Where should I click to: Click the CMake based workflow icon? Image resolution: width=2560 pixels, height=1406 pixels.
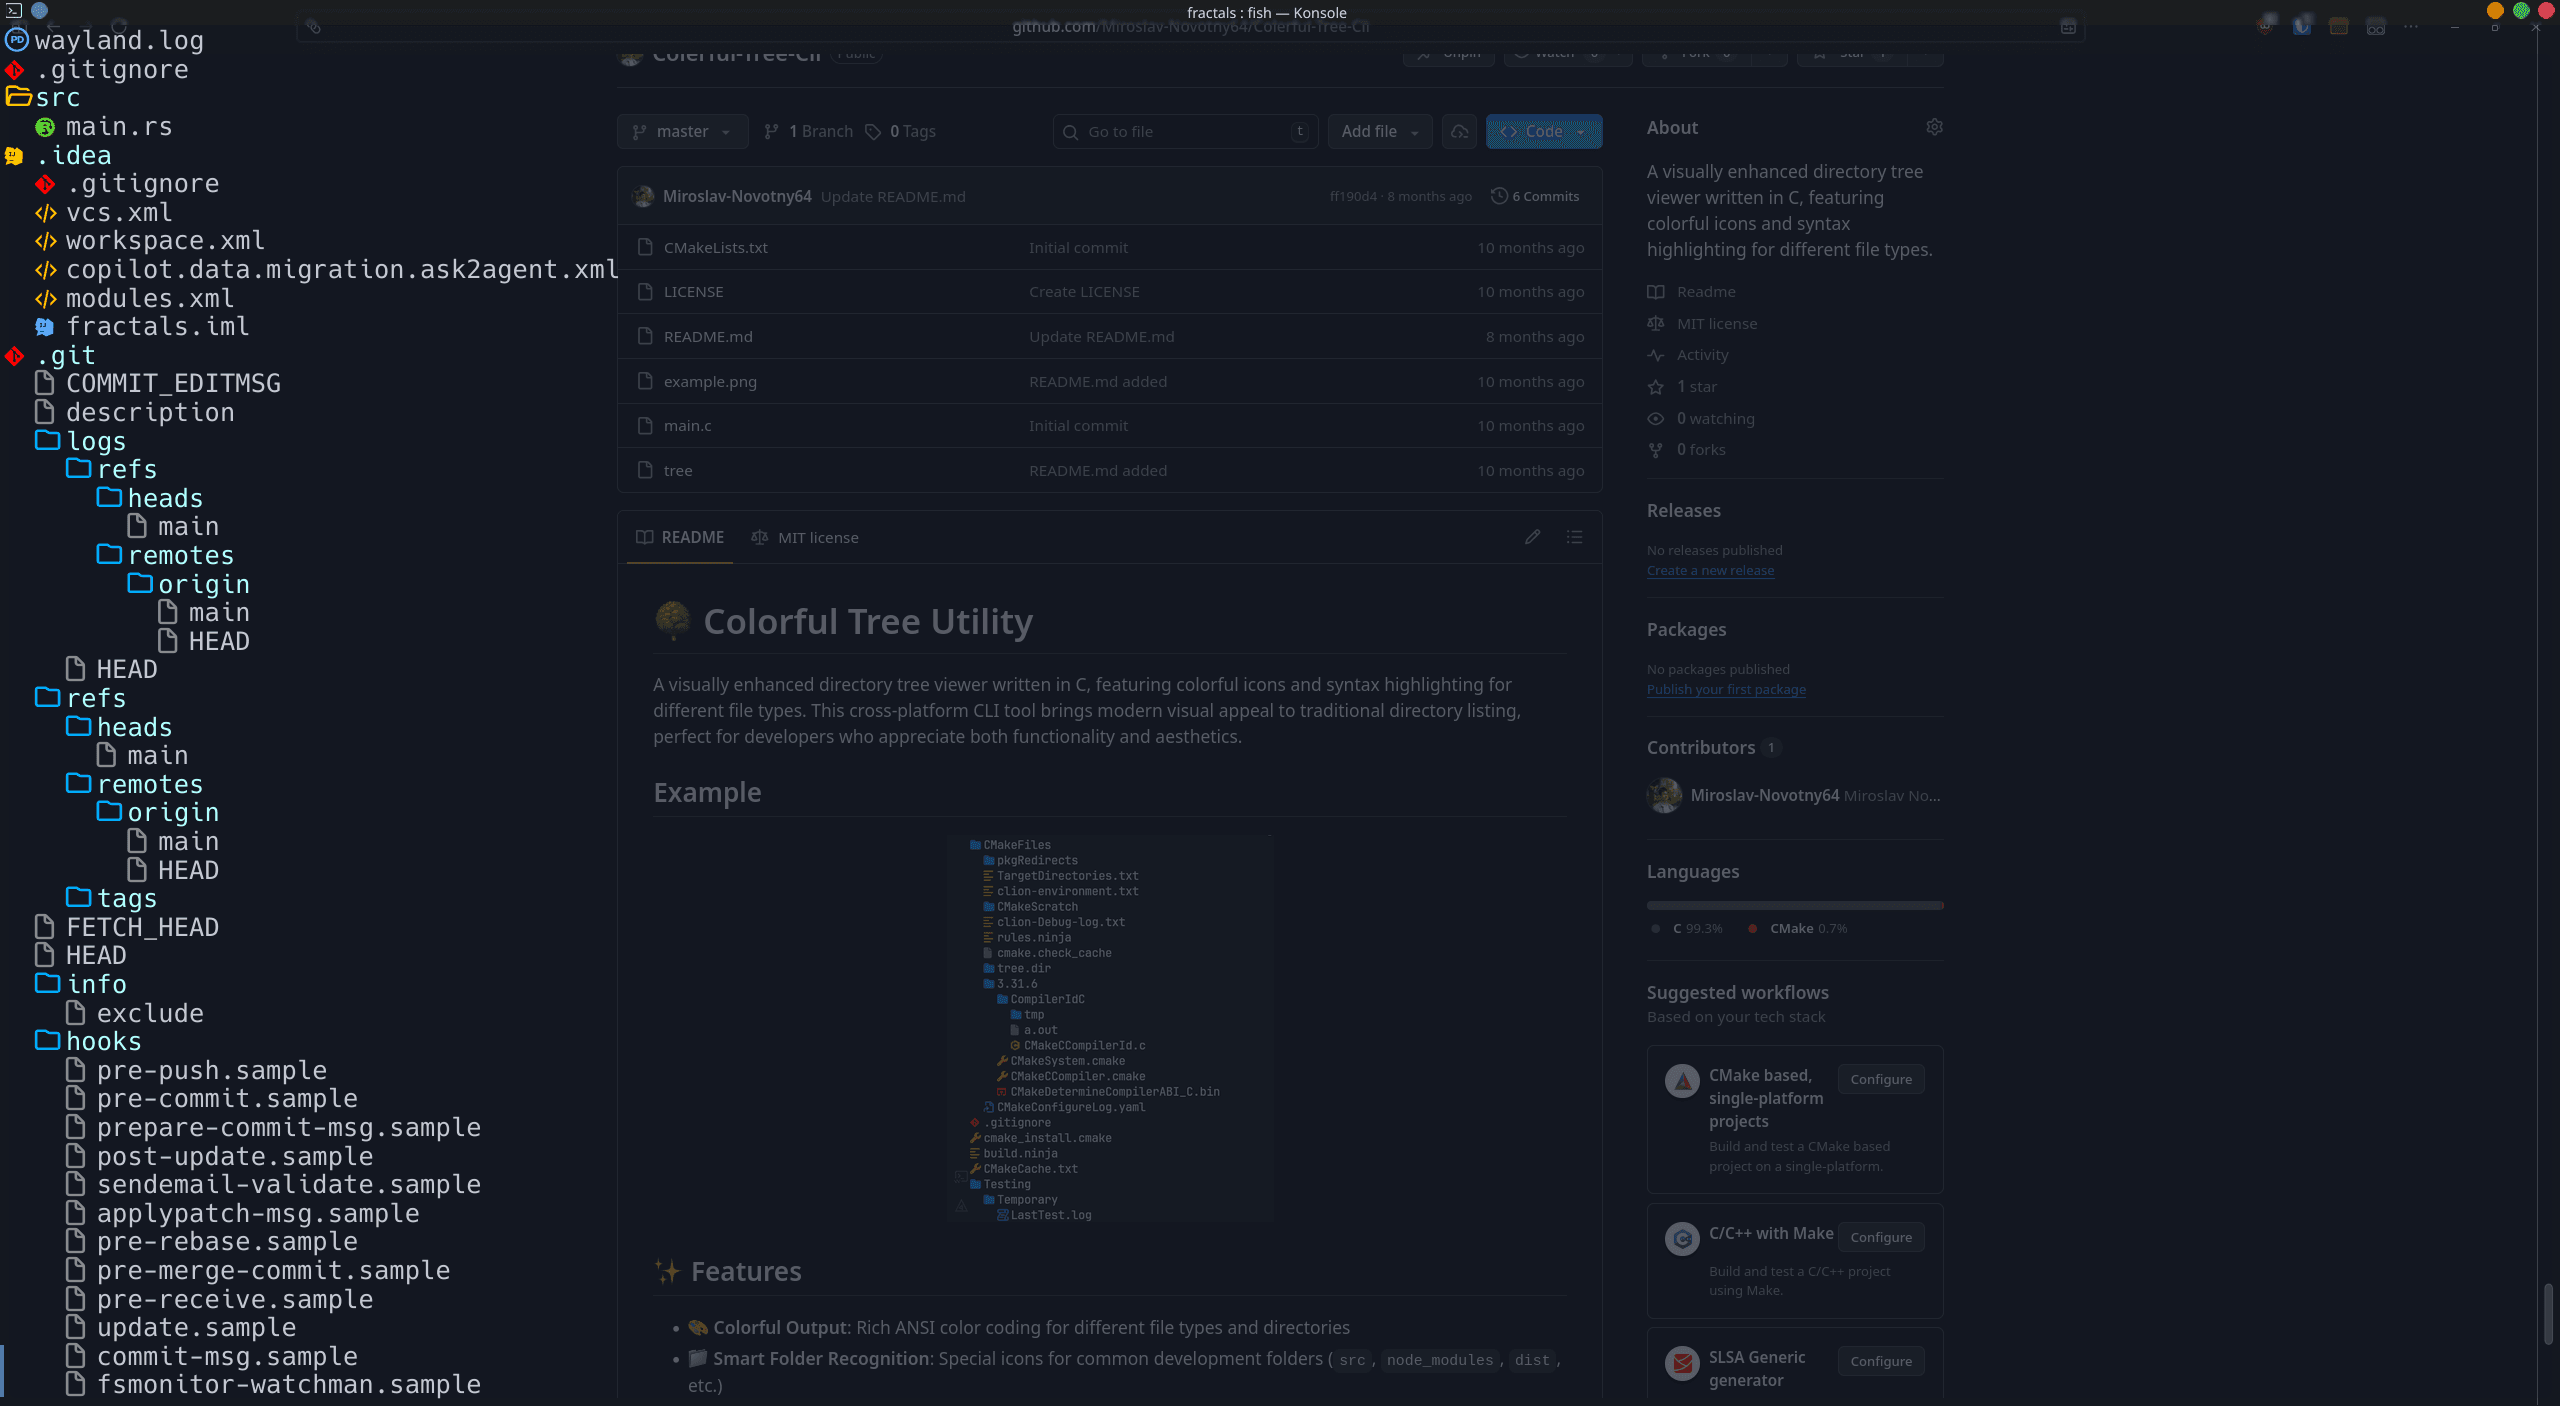coord(1682,1081)
